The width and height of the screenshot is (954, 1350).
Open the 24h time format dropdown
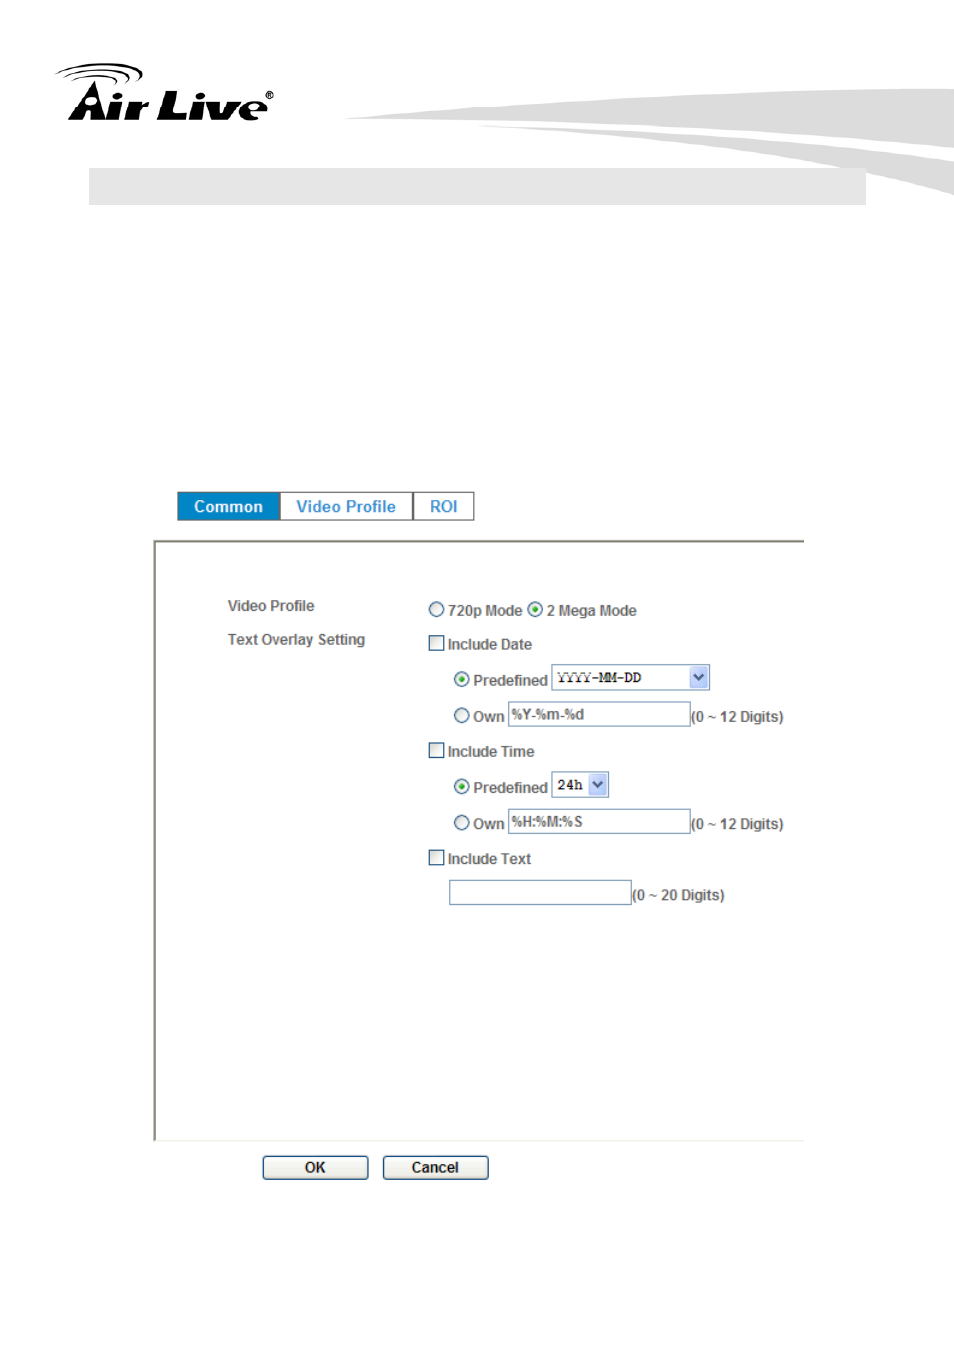580,785
